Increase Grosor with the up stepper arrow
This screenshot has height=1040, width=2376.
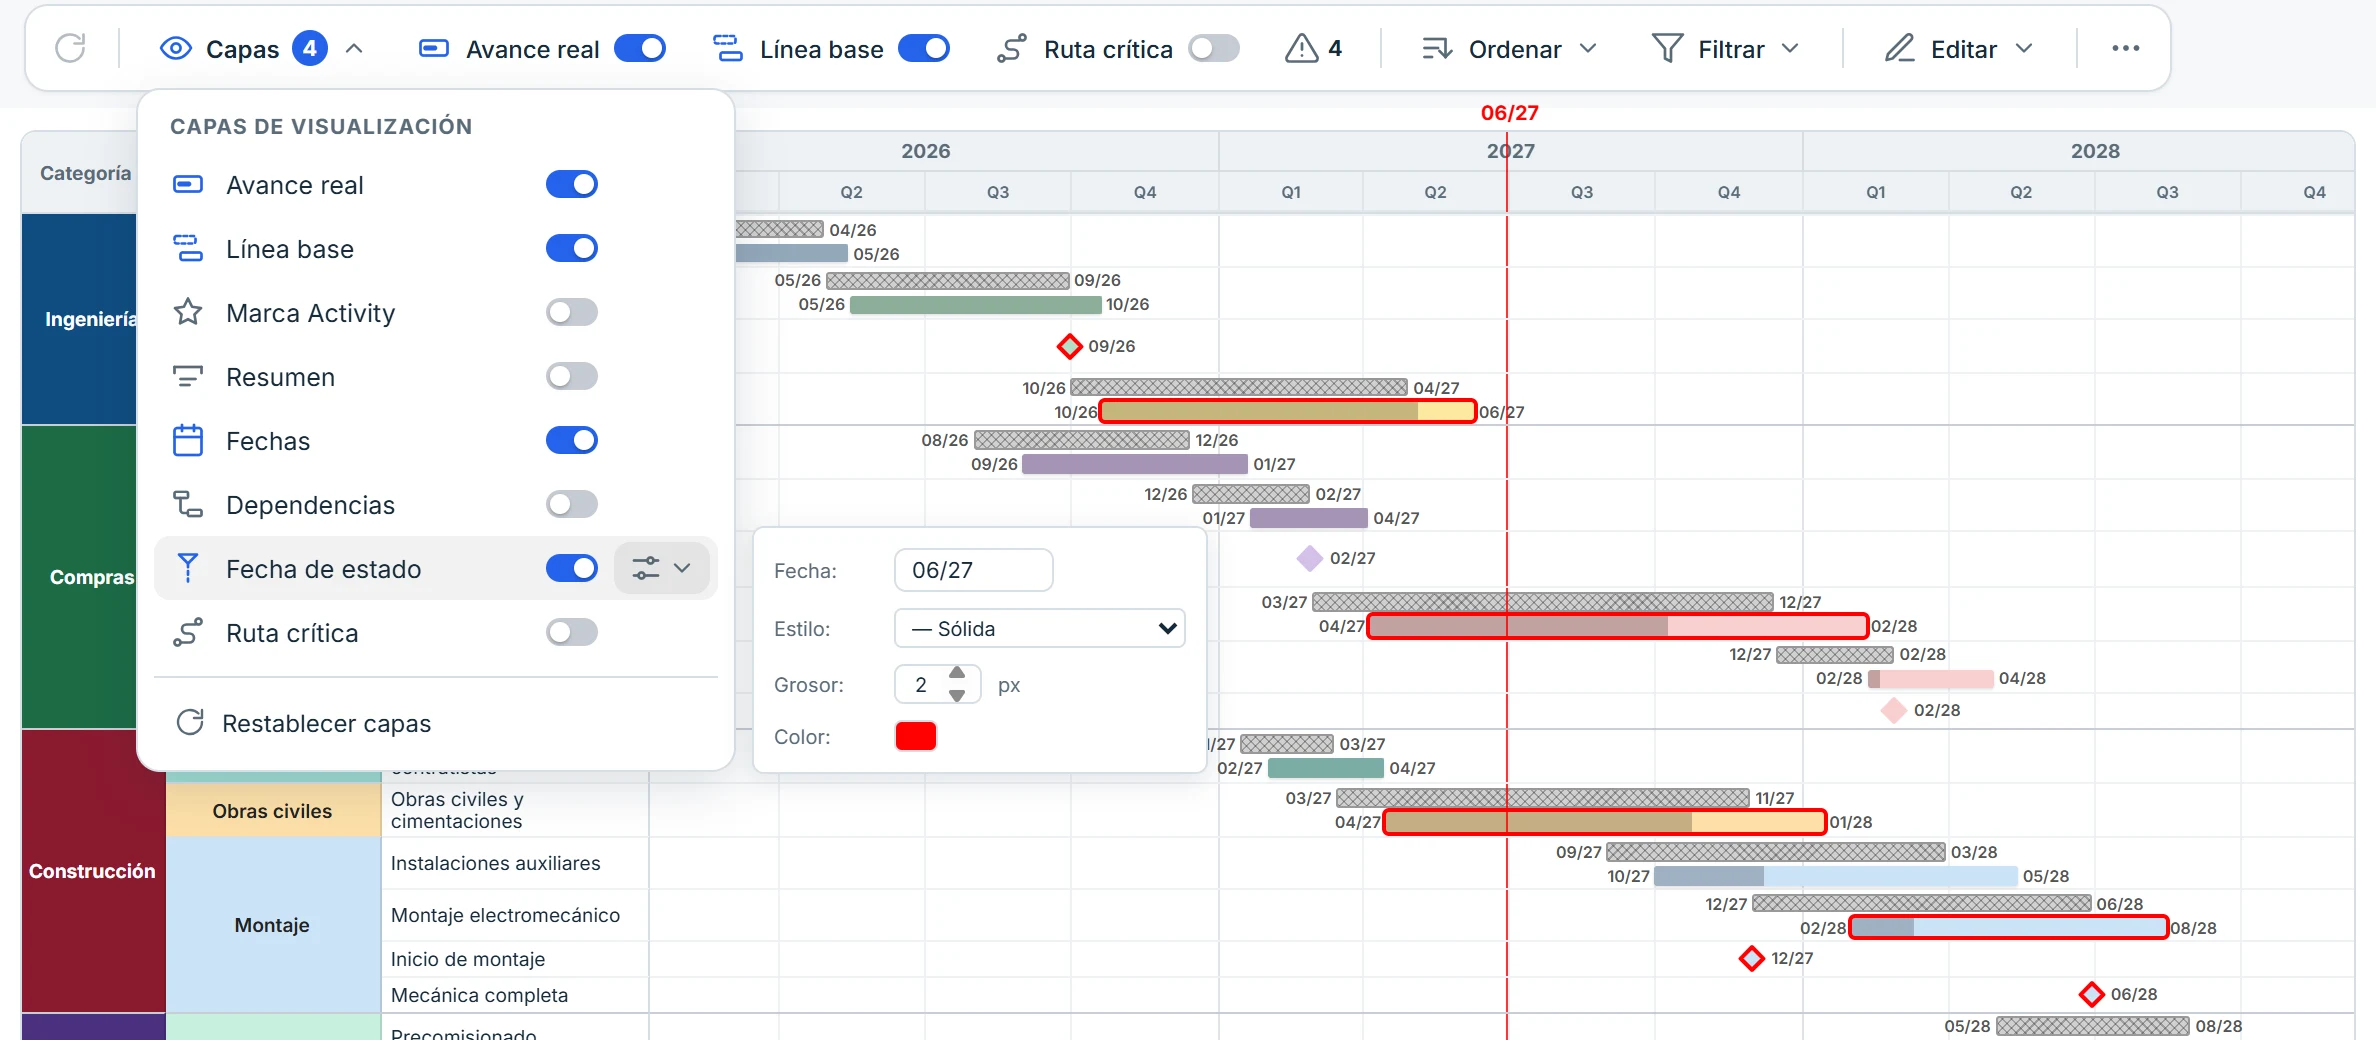click(x=957, y=673)
